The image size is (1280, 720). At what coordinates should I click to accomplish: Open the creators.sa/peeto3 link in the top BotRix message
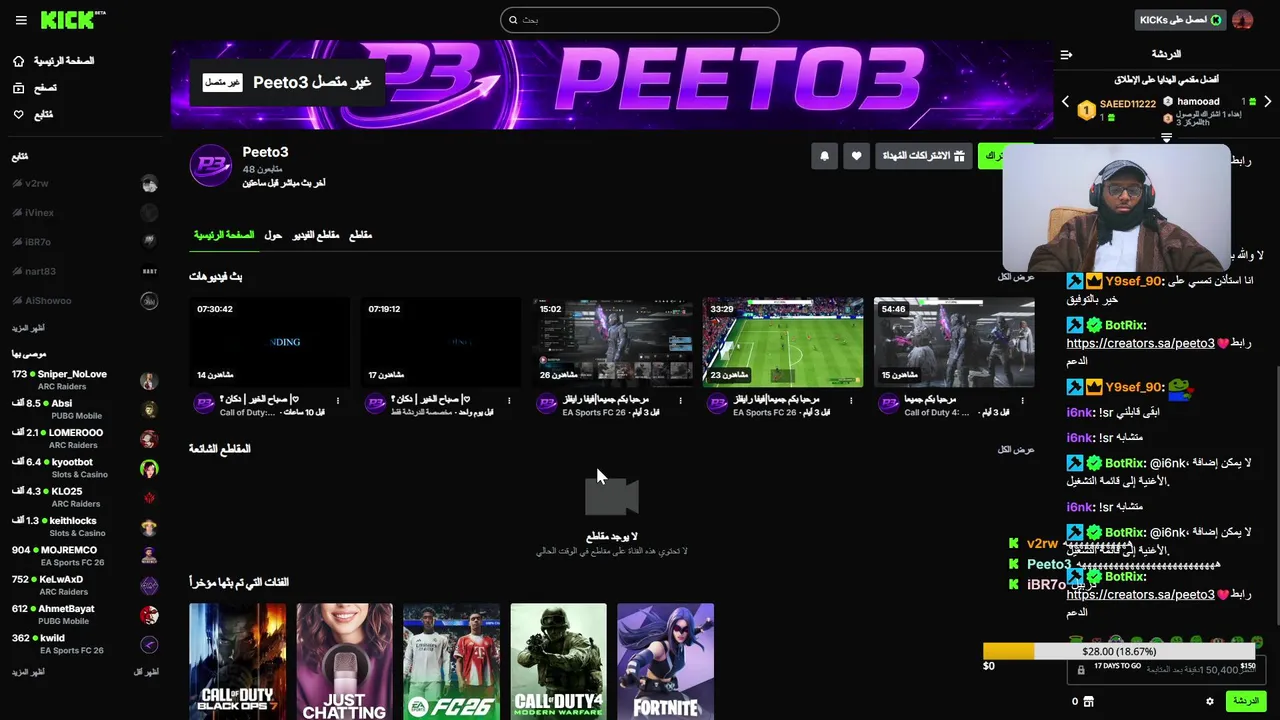pos(1140,343)
